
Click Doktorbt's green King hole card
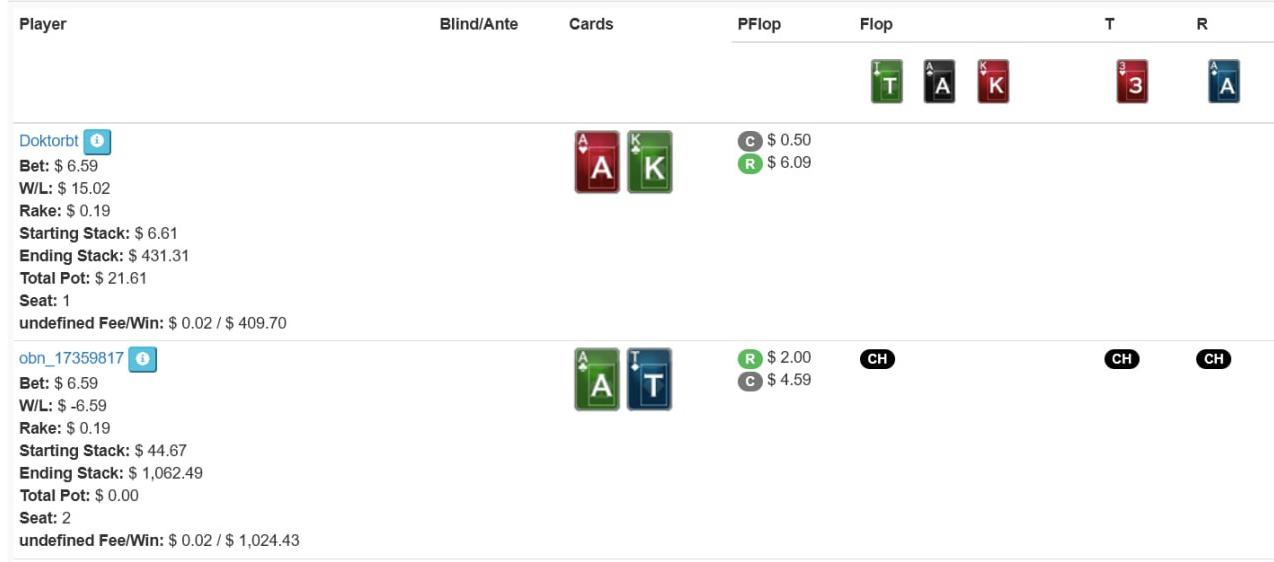650,162
